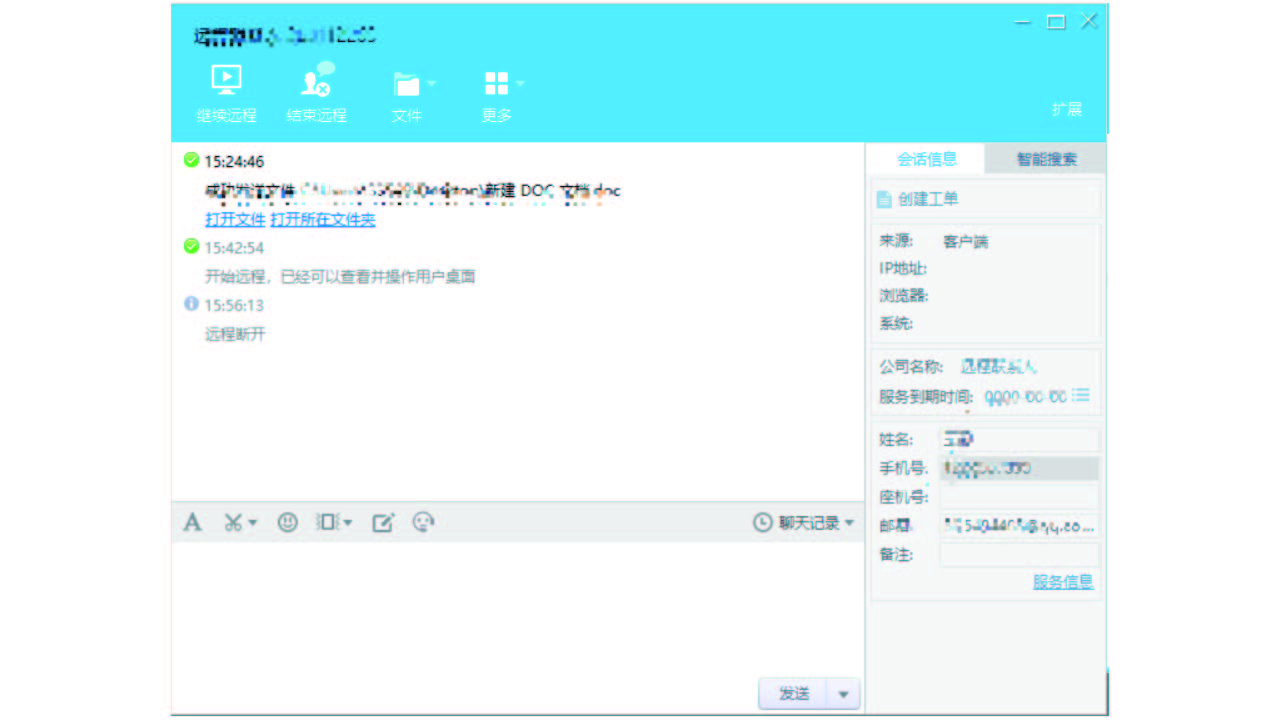Open the calendar icon beside 服务到期时间
Image resolution: width=1280 pixels, height=720 pixels.
click(1080, 395)
